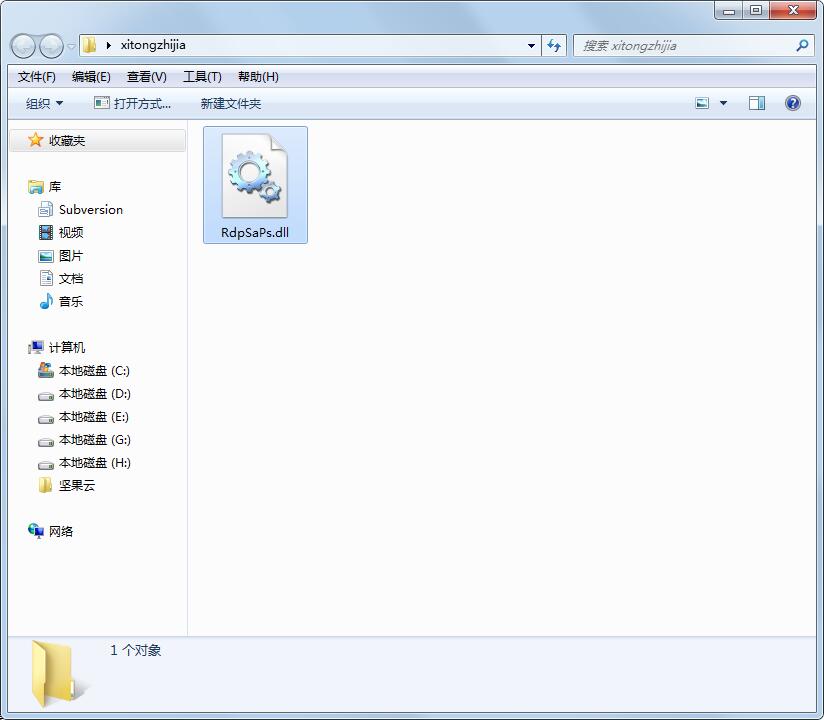
Task: Open 本地磁盘 (C:) drive
Action: (x=95, y=370)
